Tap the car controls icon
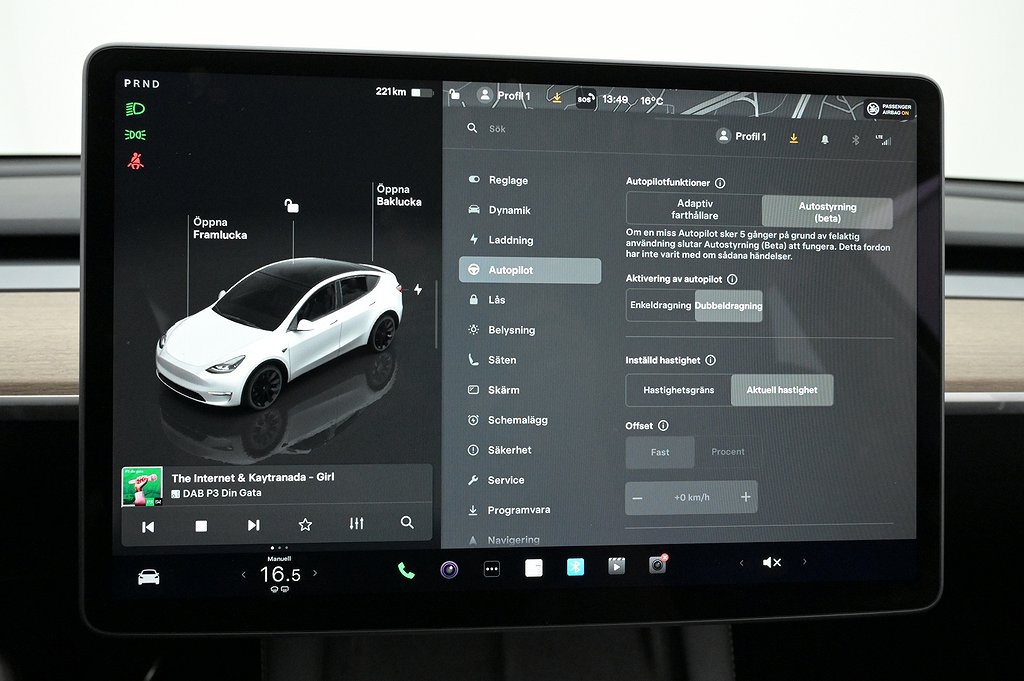This screenshot has height=681, width=1024. [x=148, y=576]
